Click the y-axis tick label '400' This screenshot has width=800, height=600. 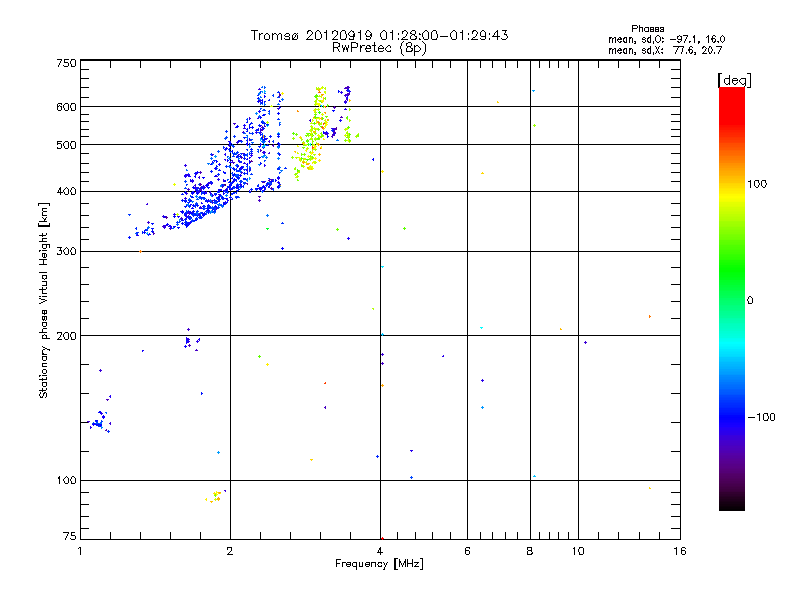coord(66,191)
